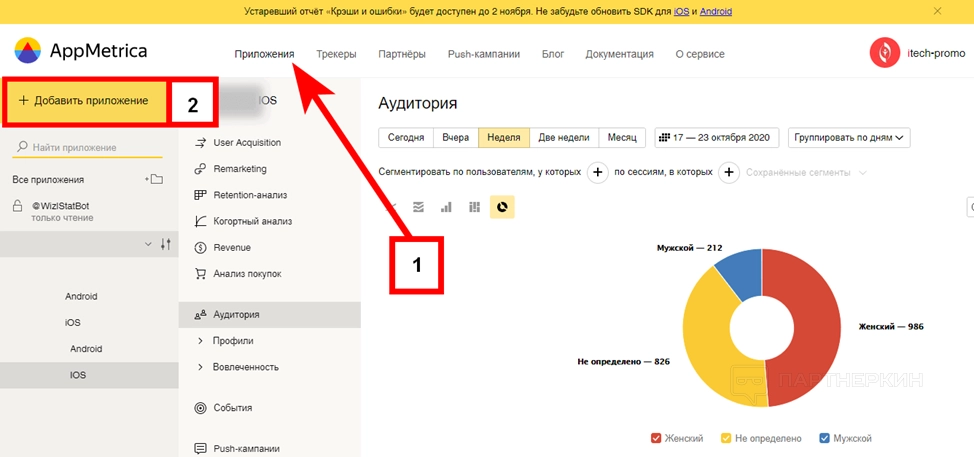Expand the Профили section
The height and width of the screenshot is (457, 974).
pos(201,341)
